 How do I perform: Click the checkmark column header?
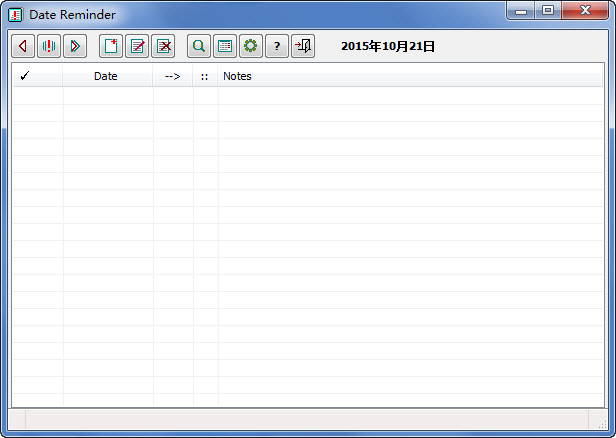(x=25, y=76)
